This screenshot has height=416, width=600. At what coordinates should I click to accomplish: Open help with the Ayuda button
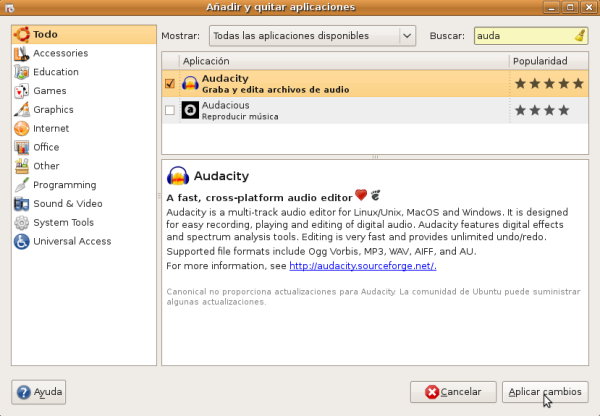[x=39, y=392]
